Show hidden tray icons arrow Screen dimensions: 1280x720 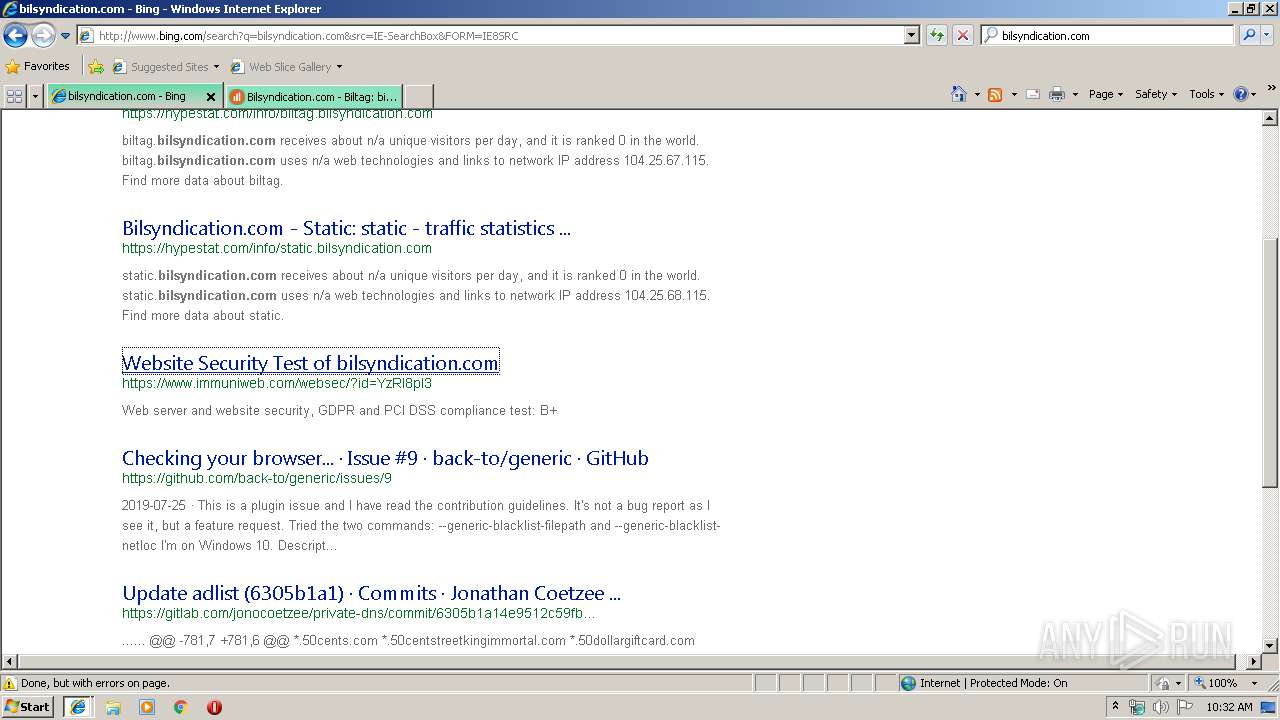[1116, 707]
